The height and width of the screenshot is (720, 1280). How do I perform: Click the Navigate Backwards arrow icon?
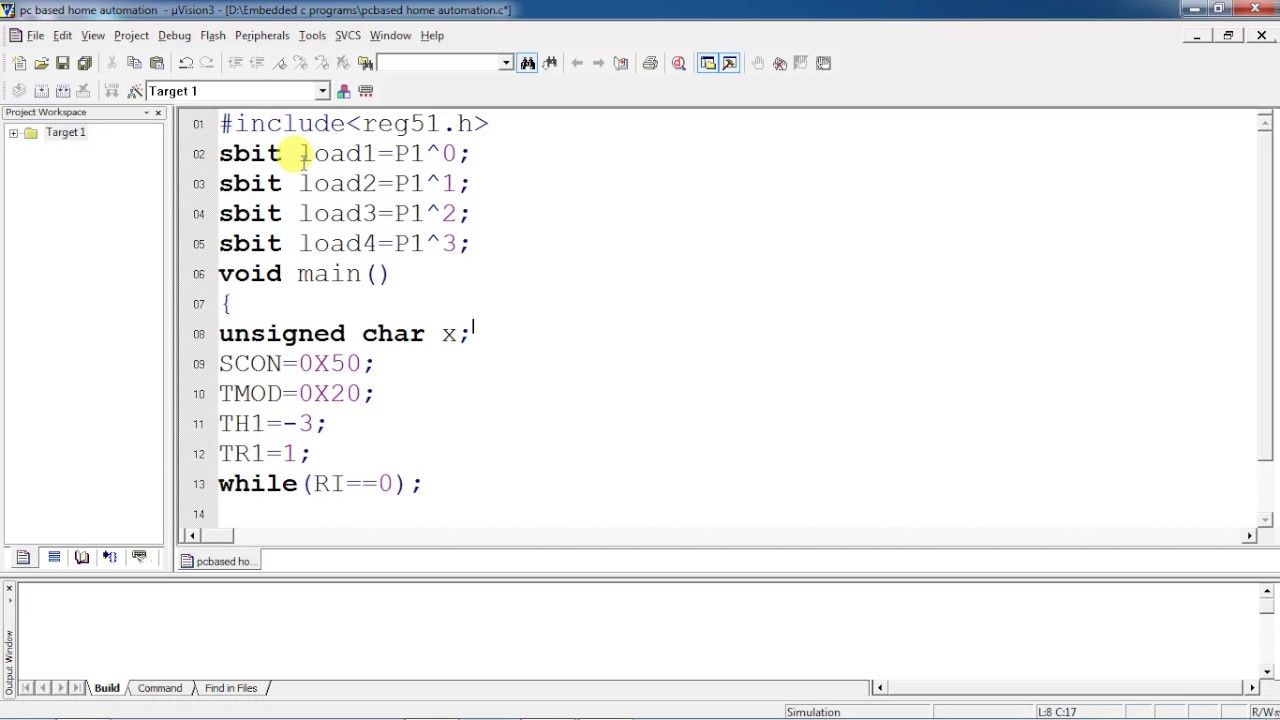577,63
